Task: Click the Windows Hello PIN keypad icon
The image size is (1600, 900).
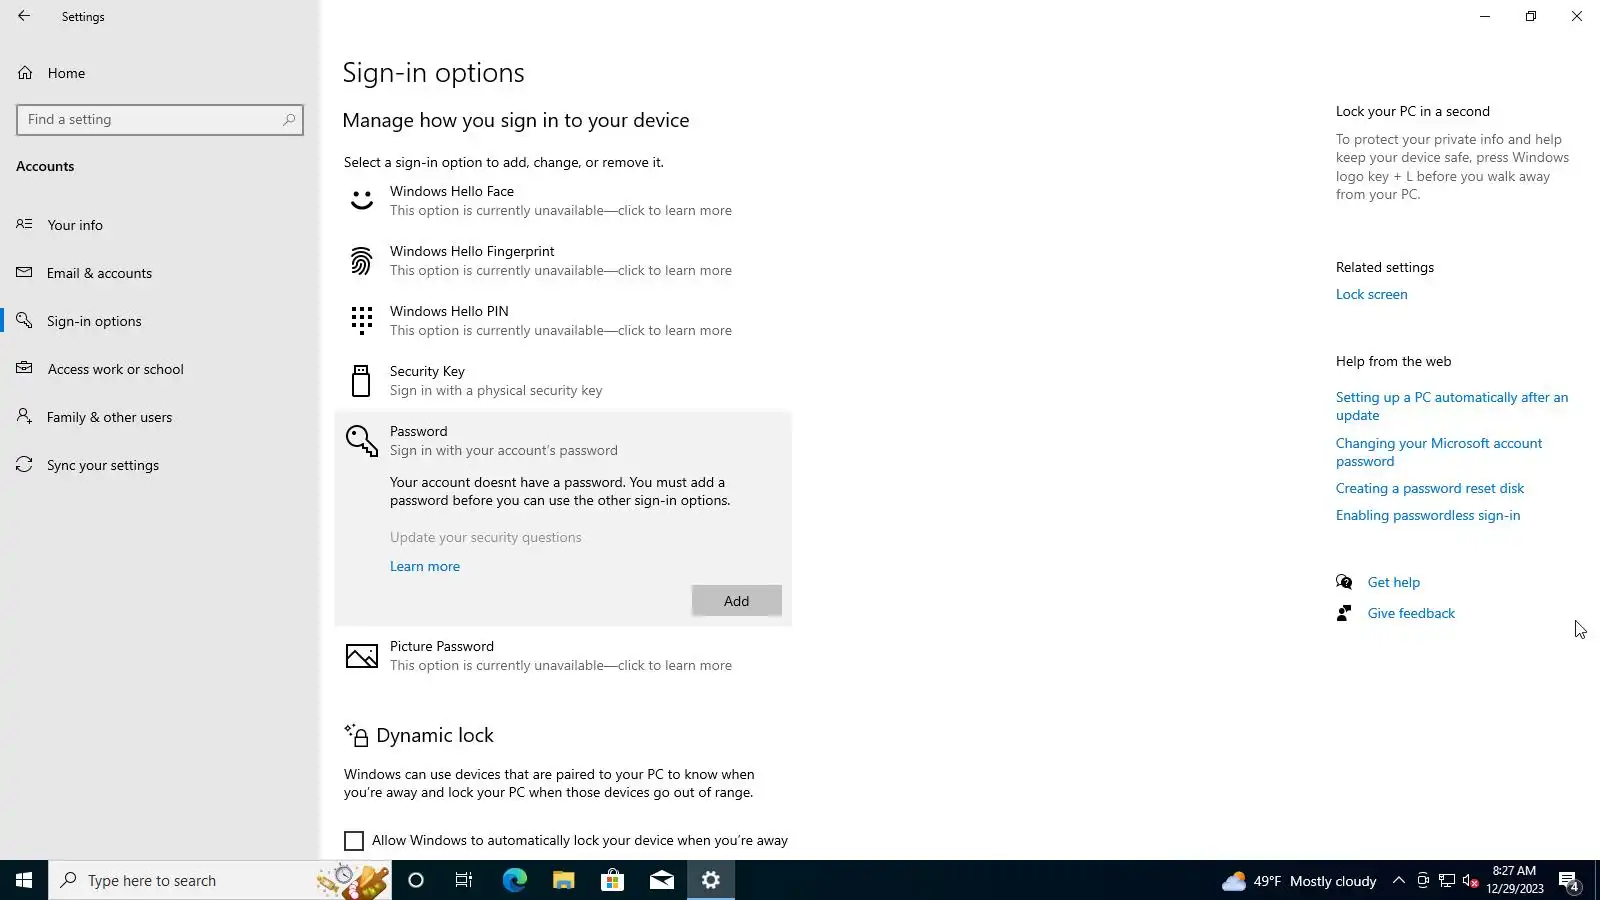Action: [361, 321]
